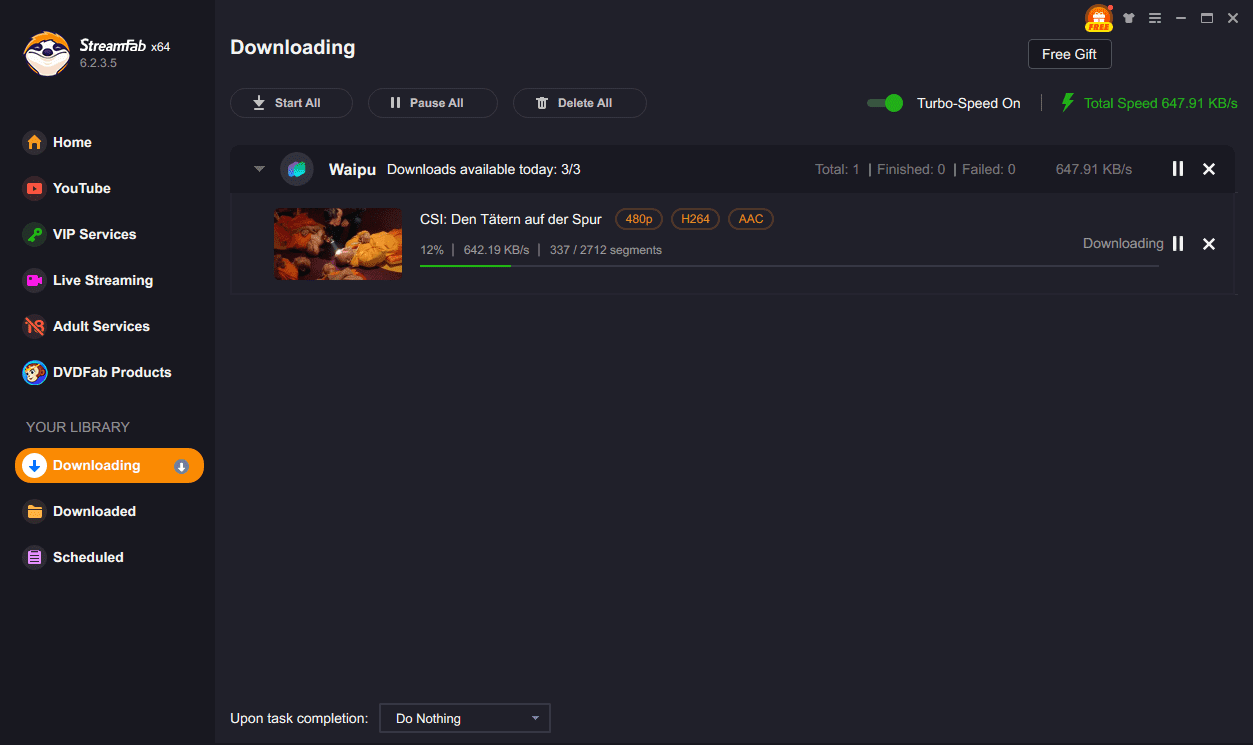Open the Upon task completion dropdown
The width and height of the screenshot is (1253, 745).
[465, 718]
